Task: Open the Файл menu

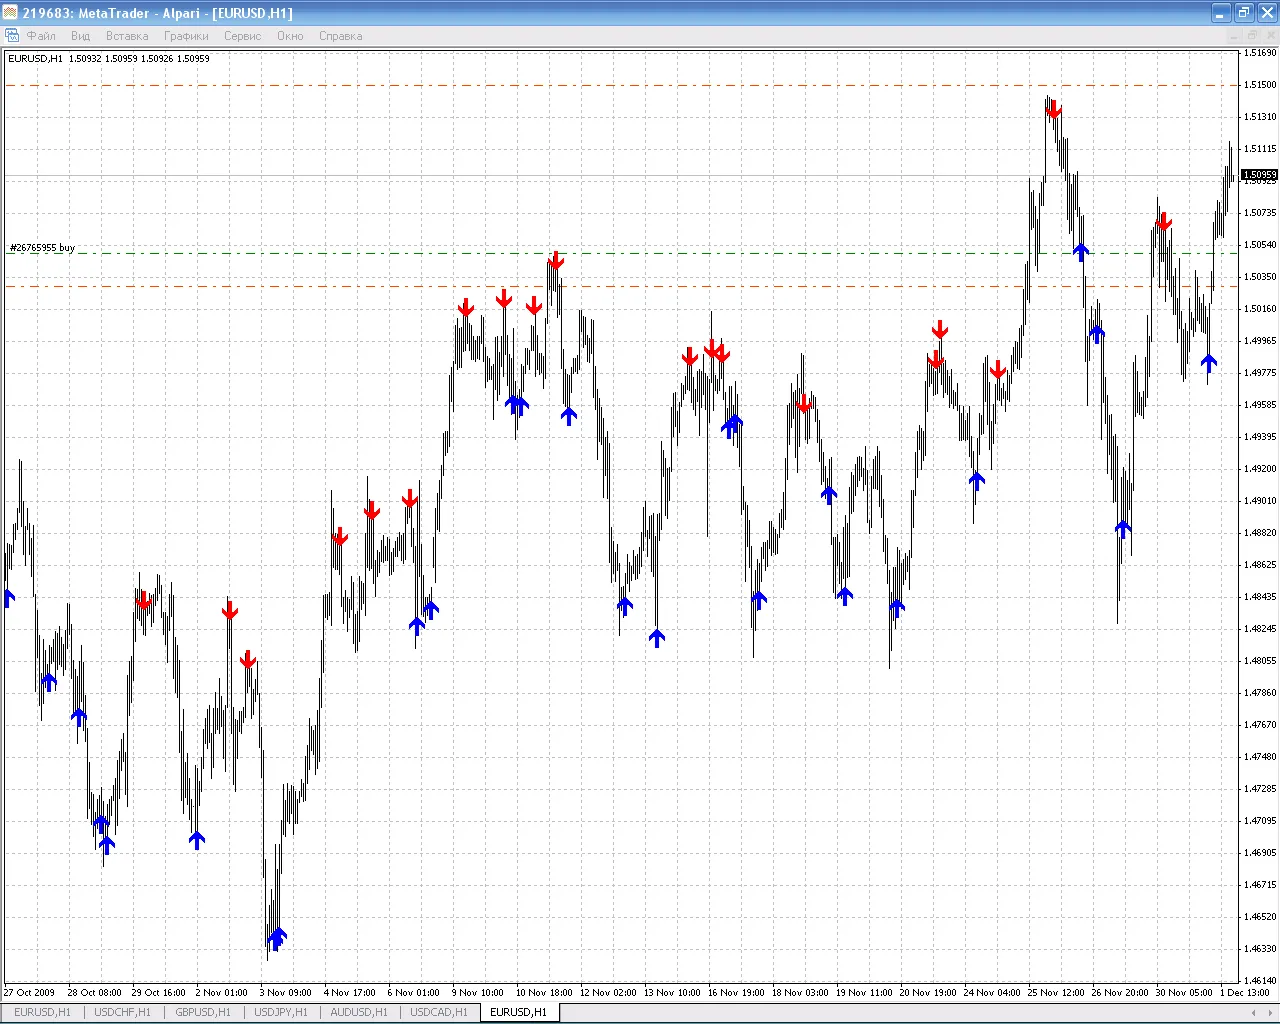Action: point(41,36)
